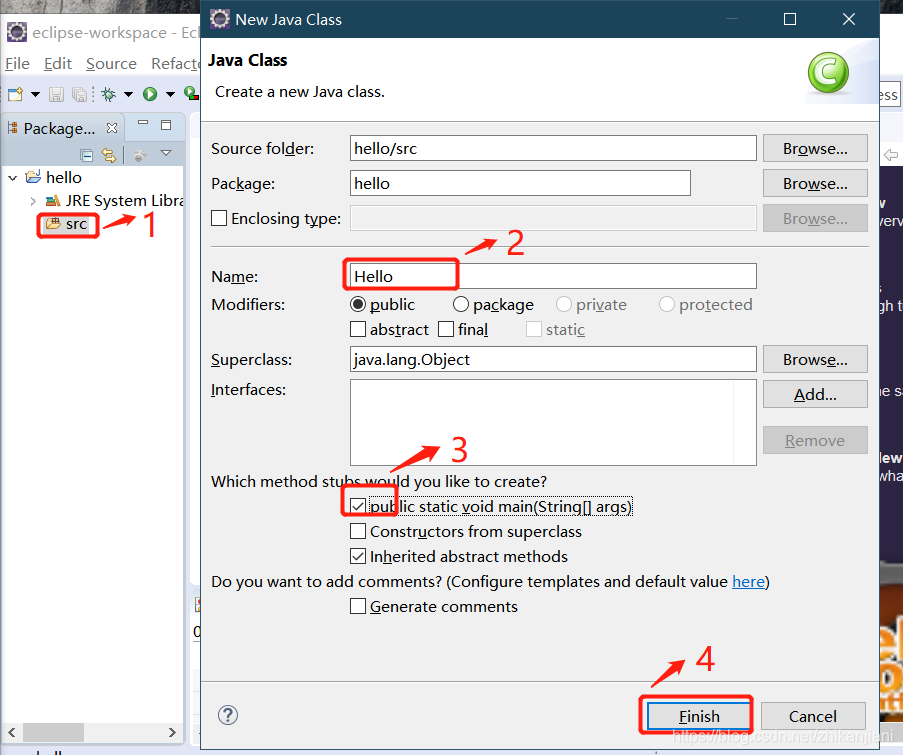Toggle the public static void main checkbox
Image resolution: width=903 pixels, height=755 pixels.
pos(358,506)
